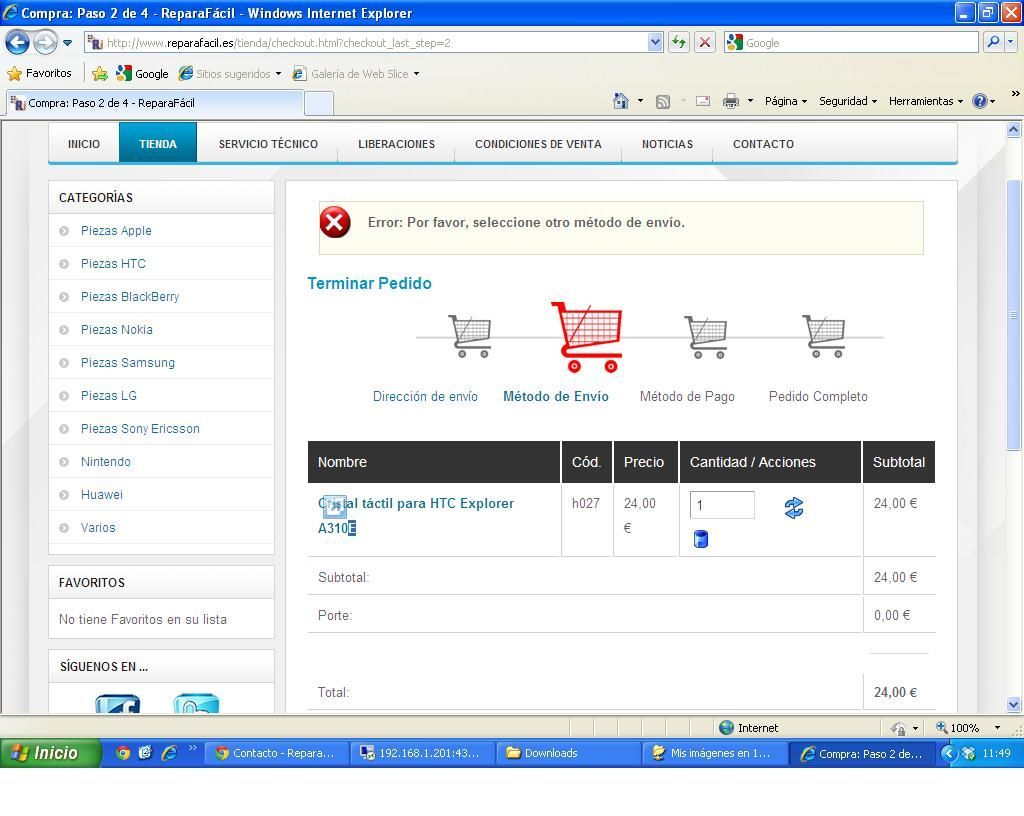
Task: Select the TIENDA navigation tab
Action: (157, 144)
